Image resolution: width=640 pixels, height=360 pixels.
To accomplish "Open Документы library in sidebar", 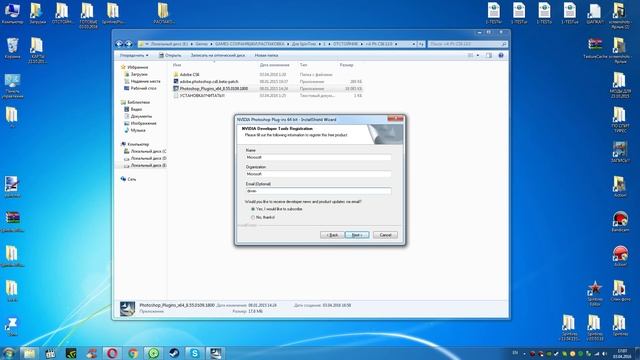I will (141, 116).
